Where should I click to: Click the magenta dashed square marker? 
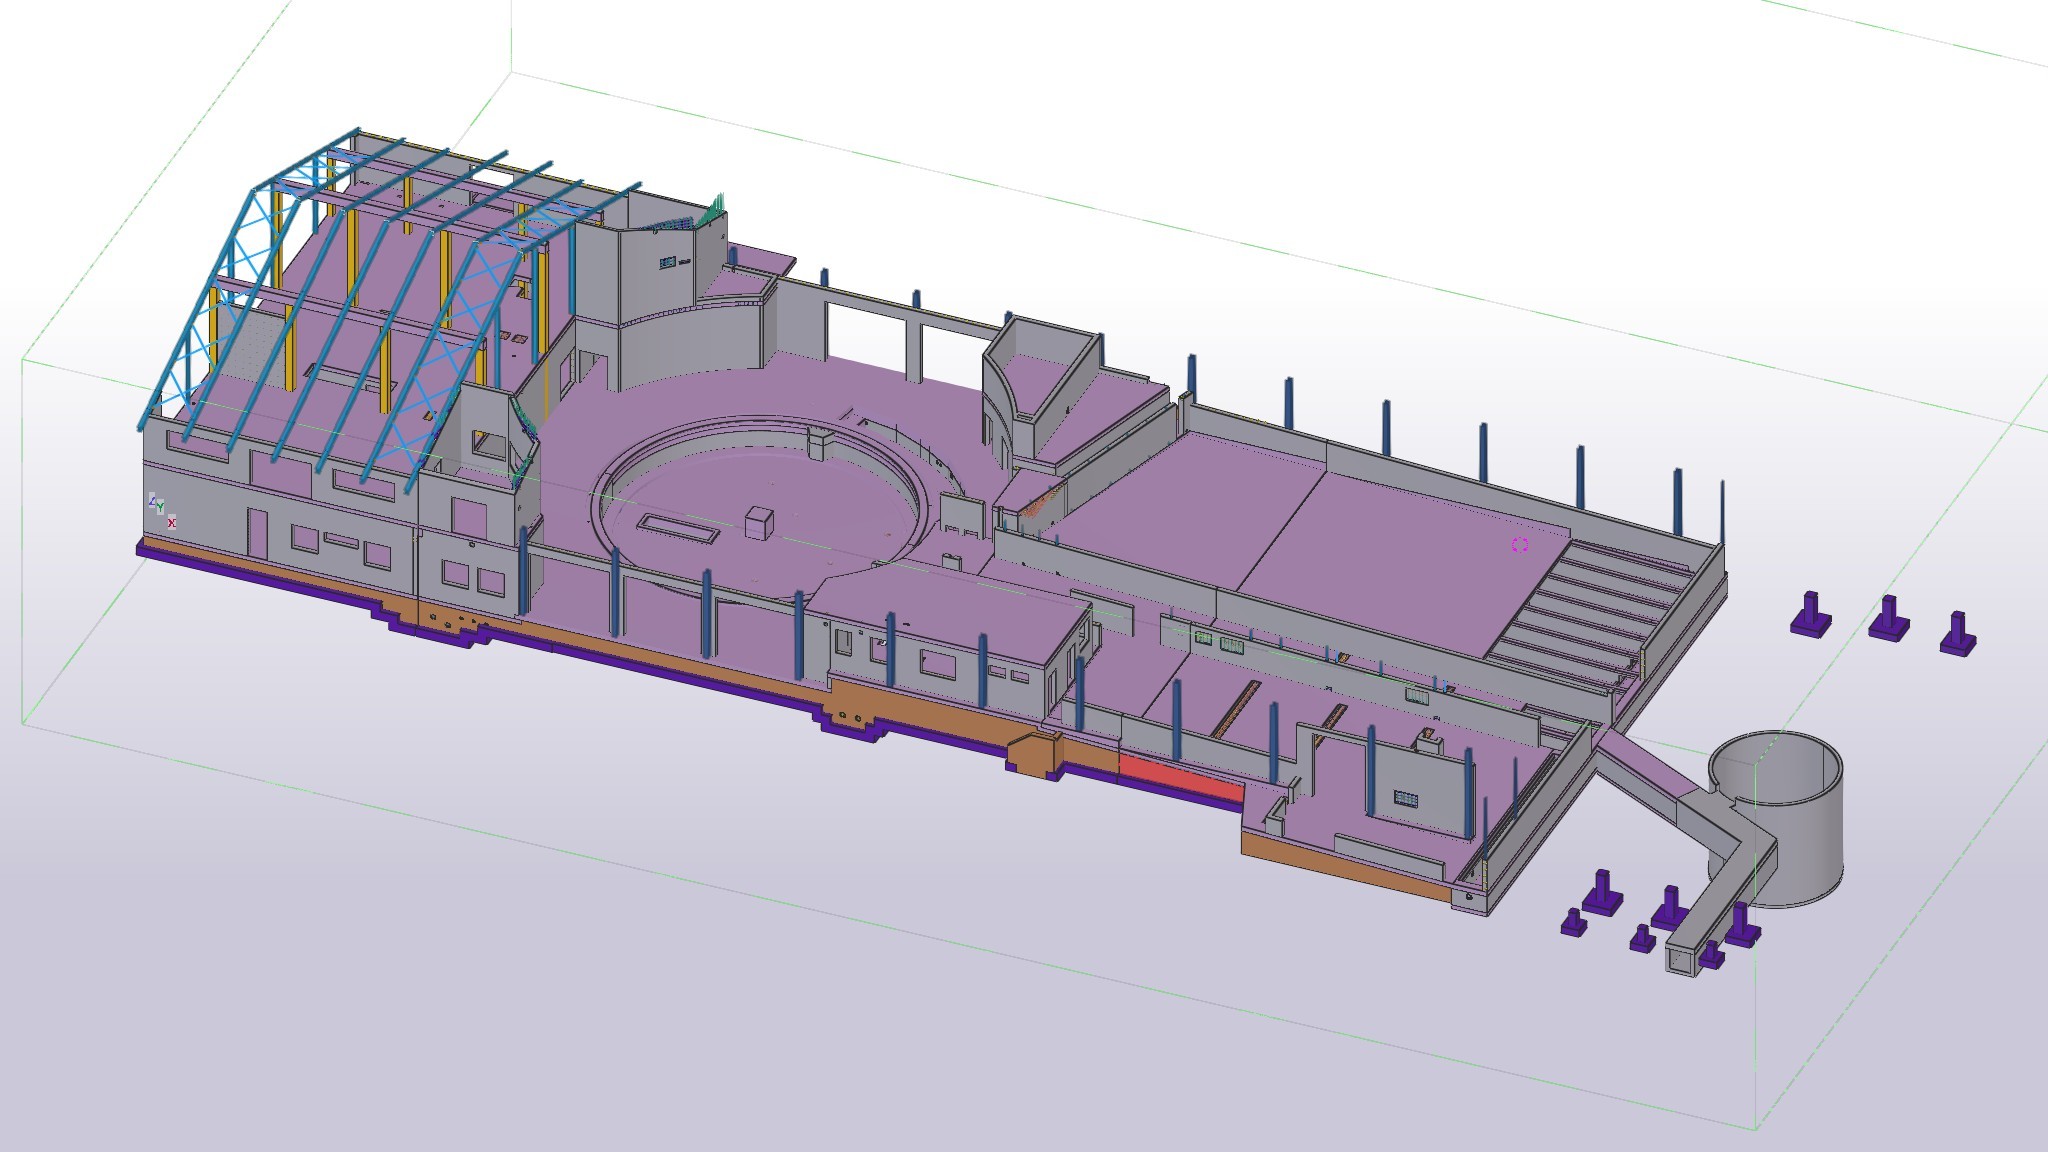click(1520, 544)
